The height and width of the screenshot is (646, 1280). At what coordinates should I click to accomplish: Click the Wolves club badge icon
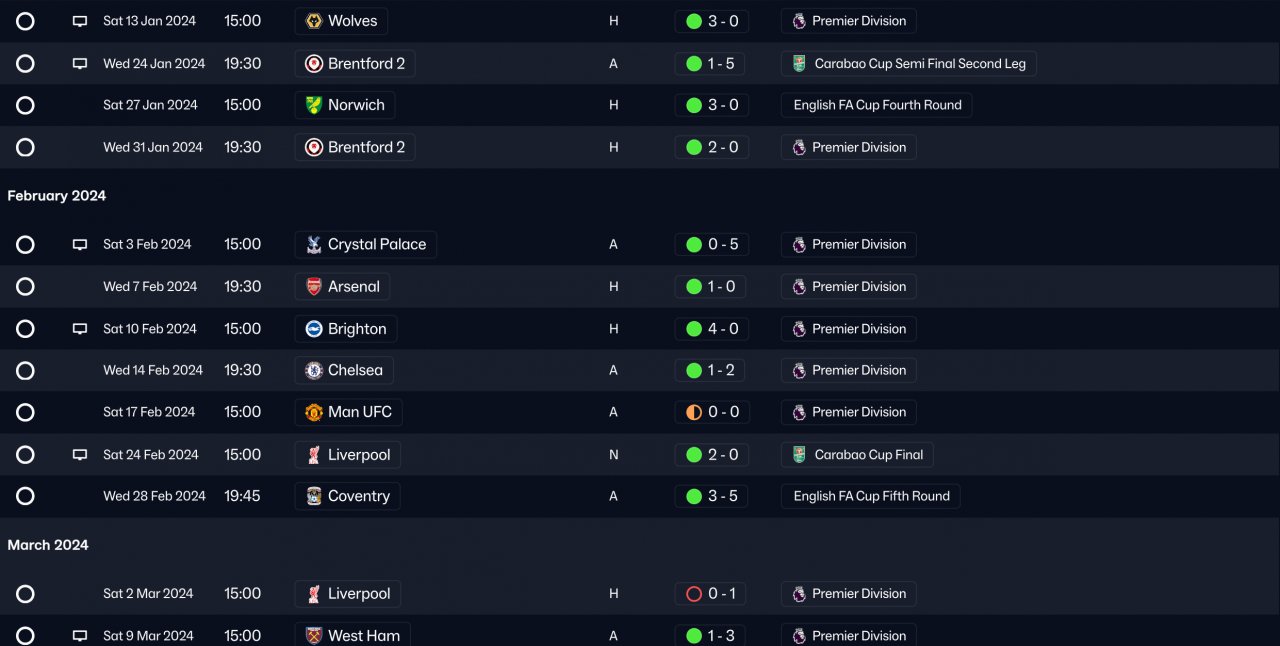coord(314,21)
